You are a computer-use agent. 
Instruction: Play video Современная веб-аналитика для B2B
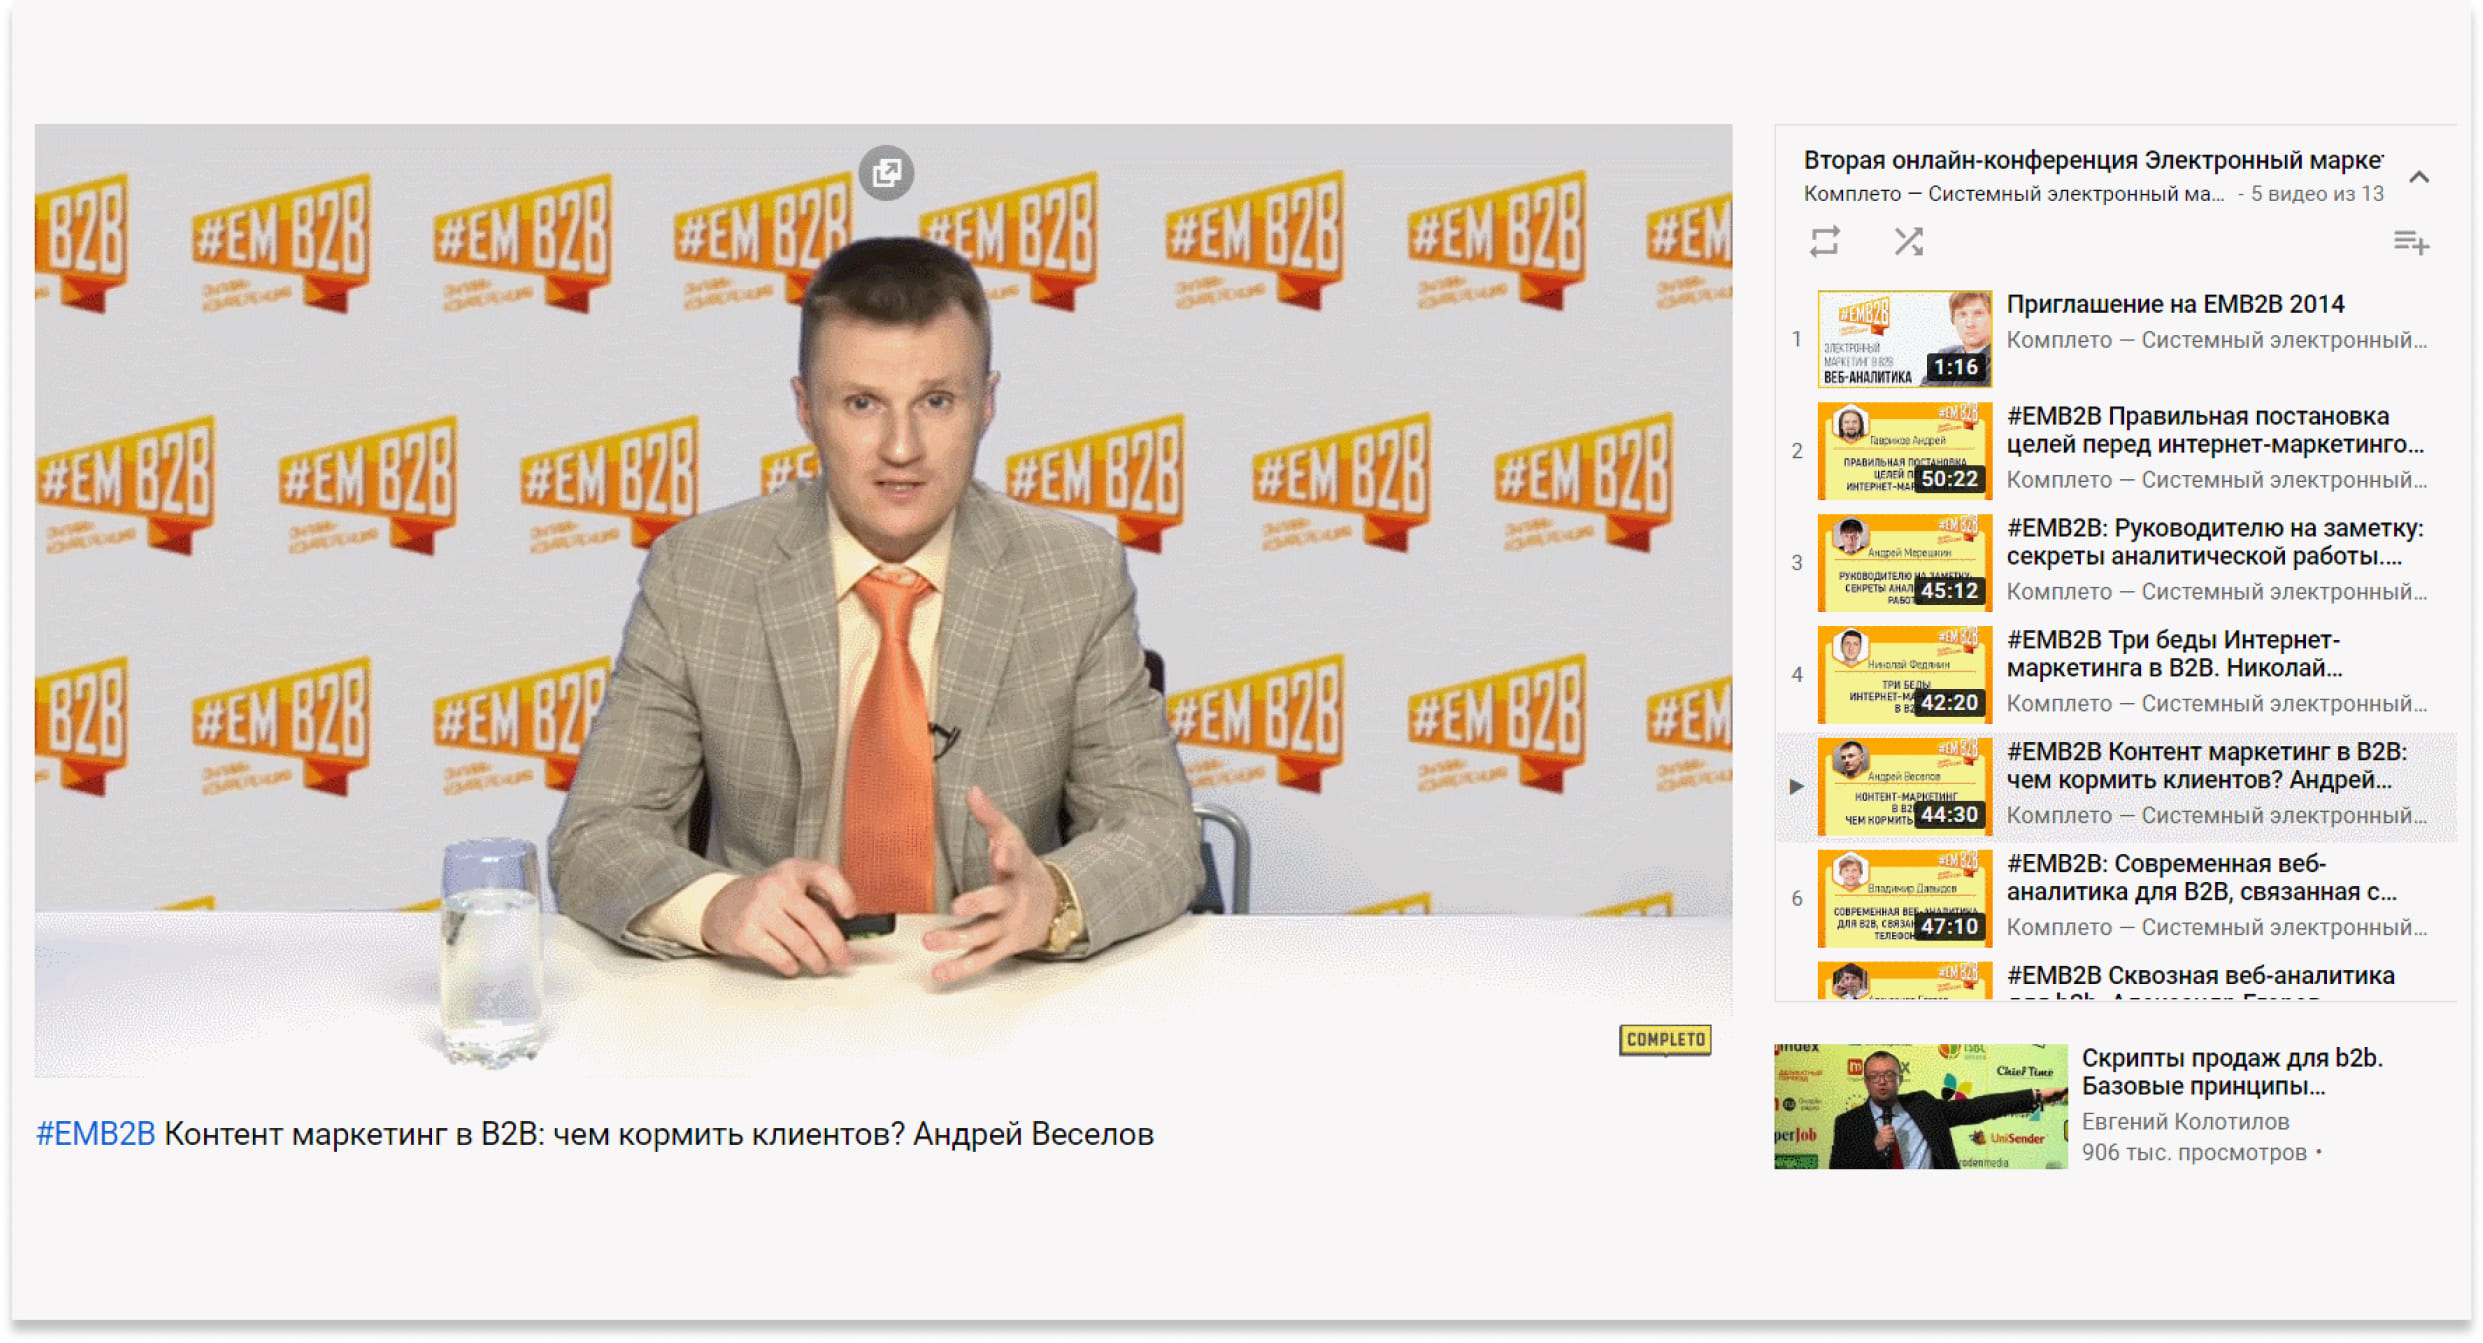click(2202, 878)
